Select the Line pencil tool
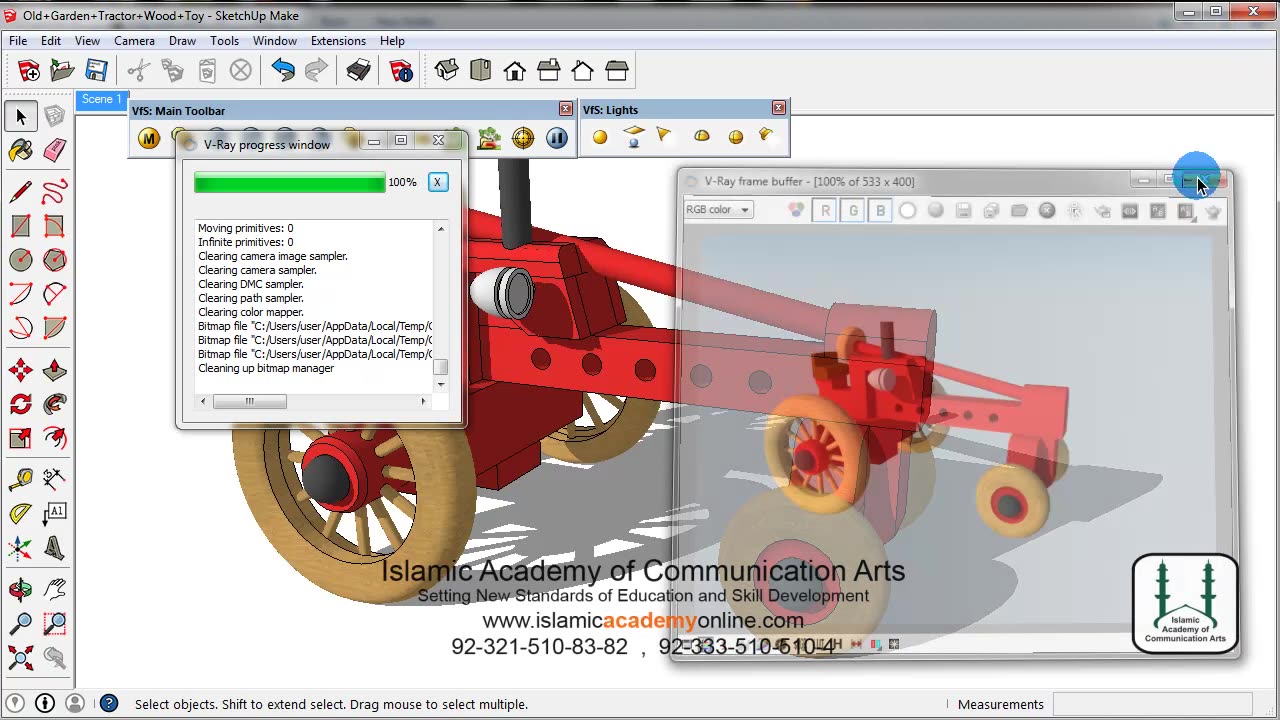This screenshot has width=1280, height=720. [20, 191]
